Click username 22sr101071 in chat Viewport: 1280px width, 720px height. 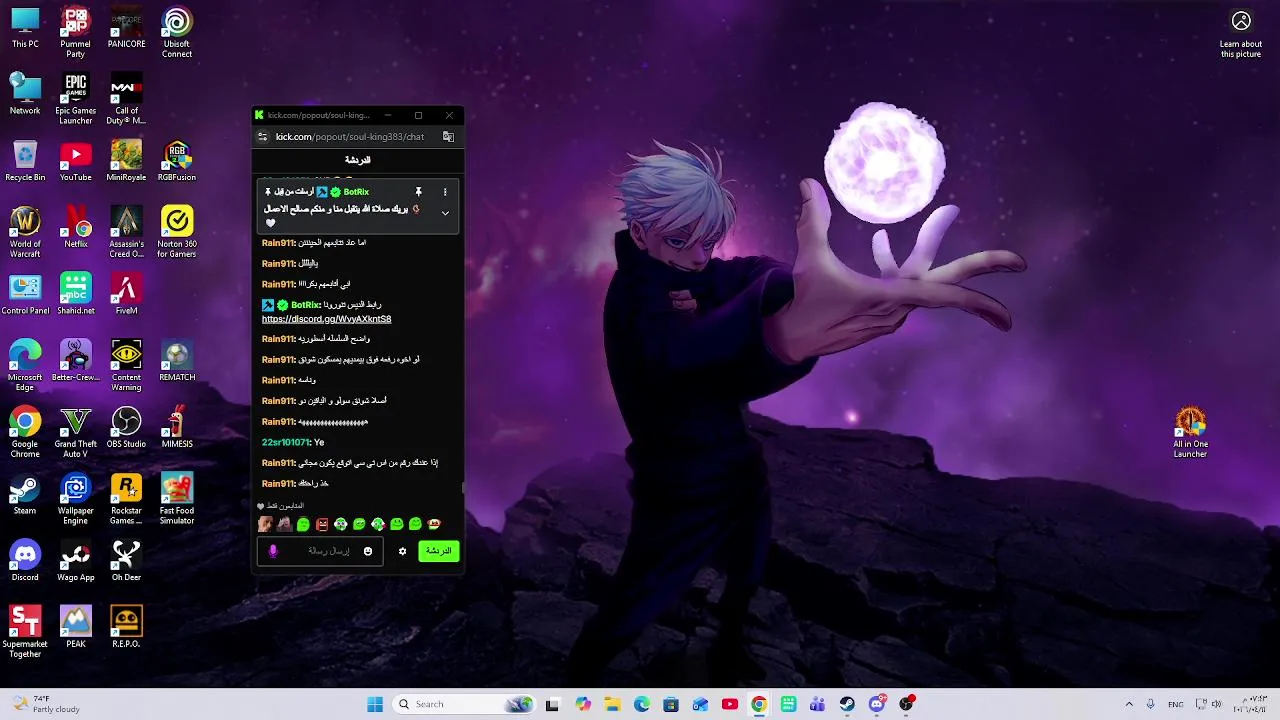click(286, 442)
